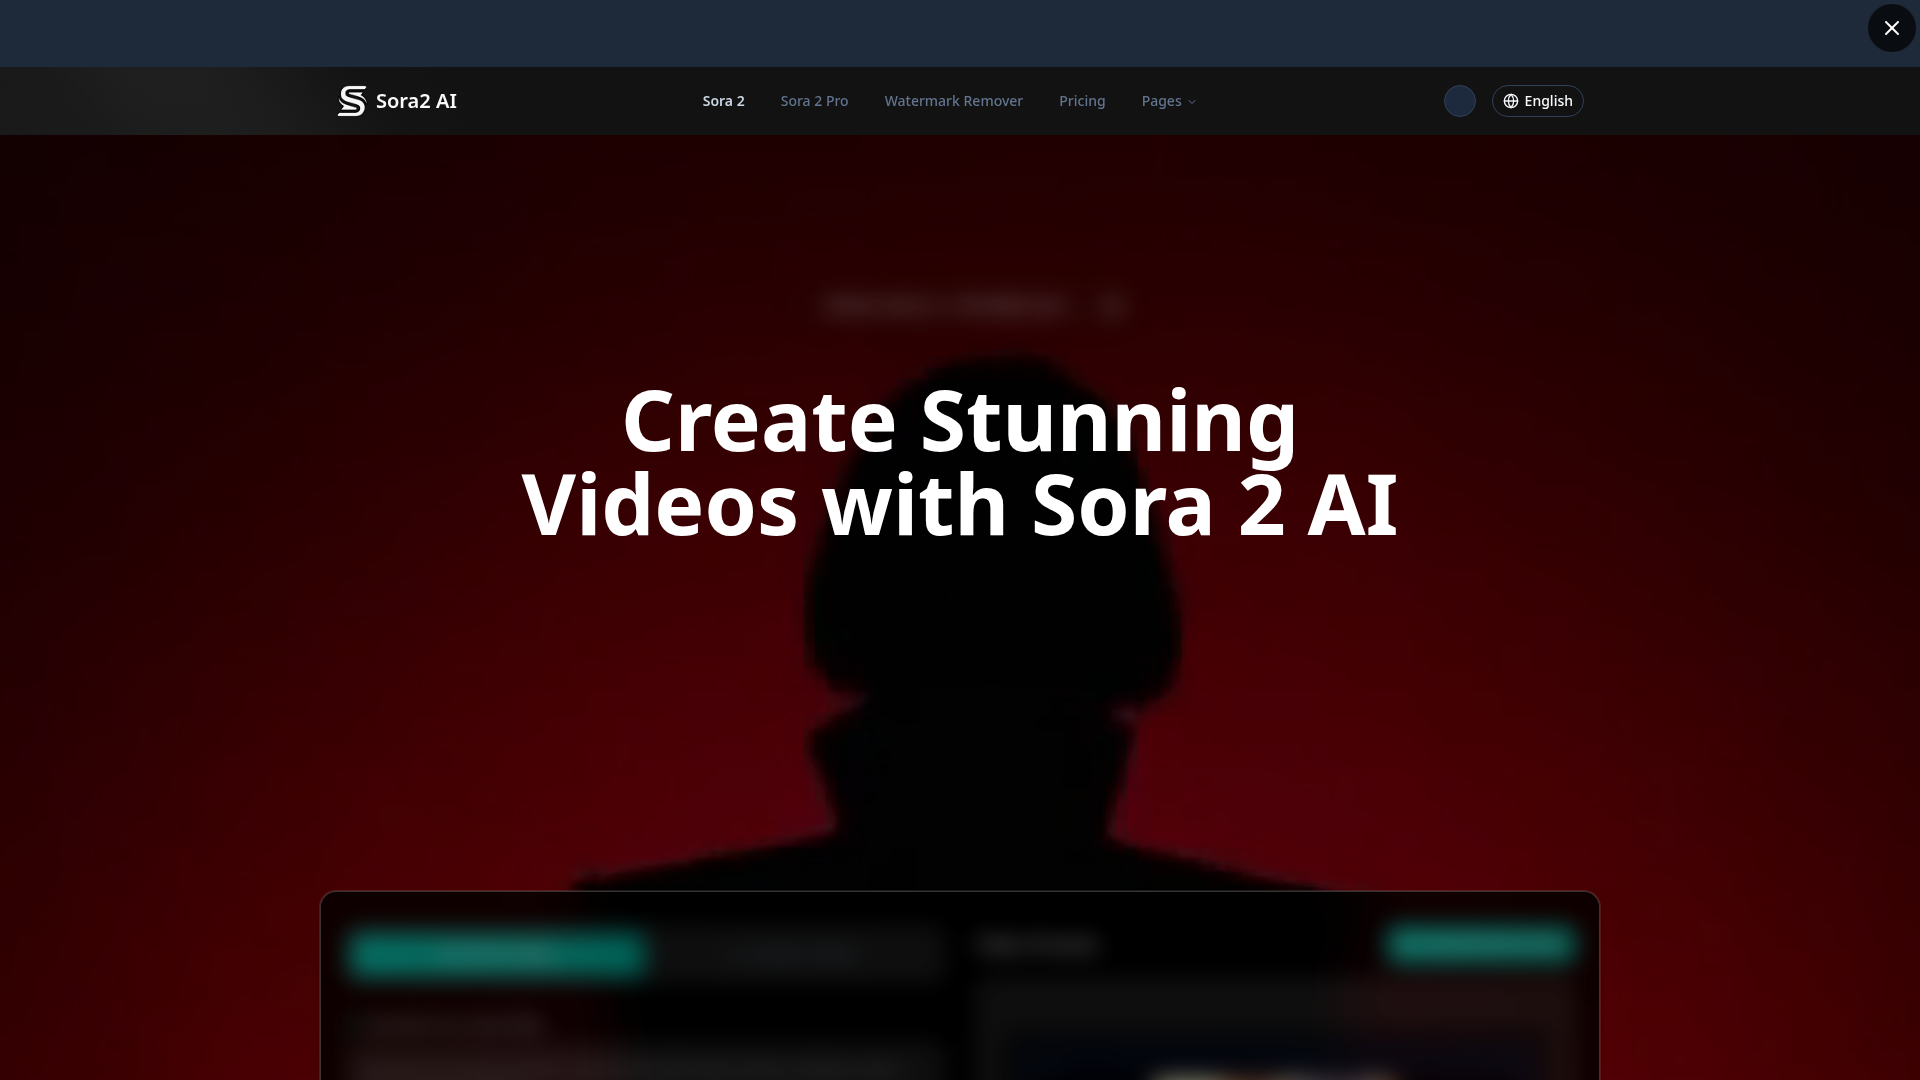Navigate to Watermark Remover
The width and height of the screenshot is (1920, 1080).
coord(953,101)
